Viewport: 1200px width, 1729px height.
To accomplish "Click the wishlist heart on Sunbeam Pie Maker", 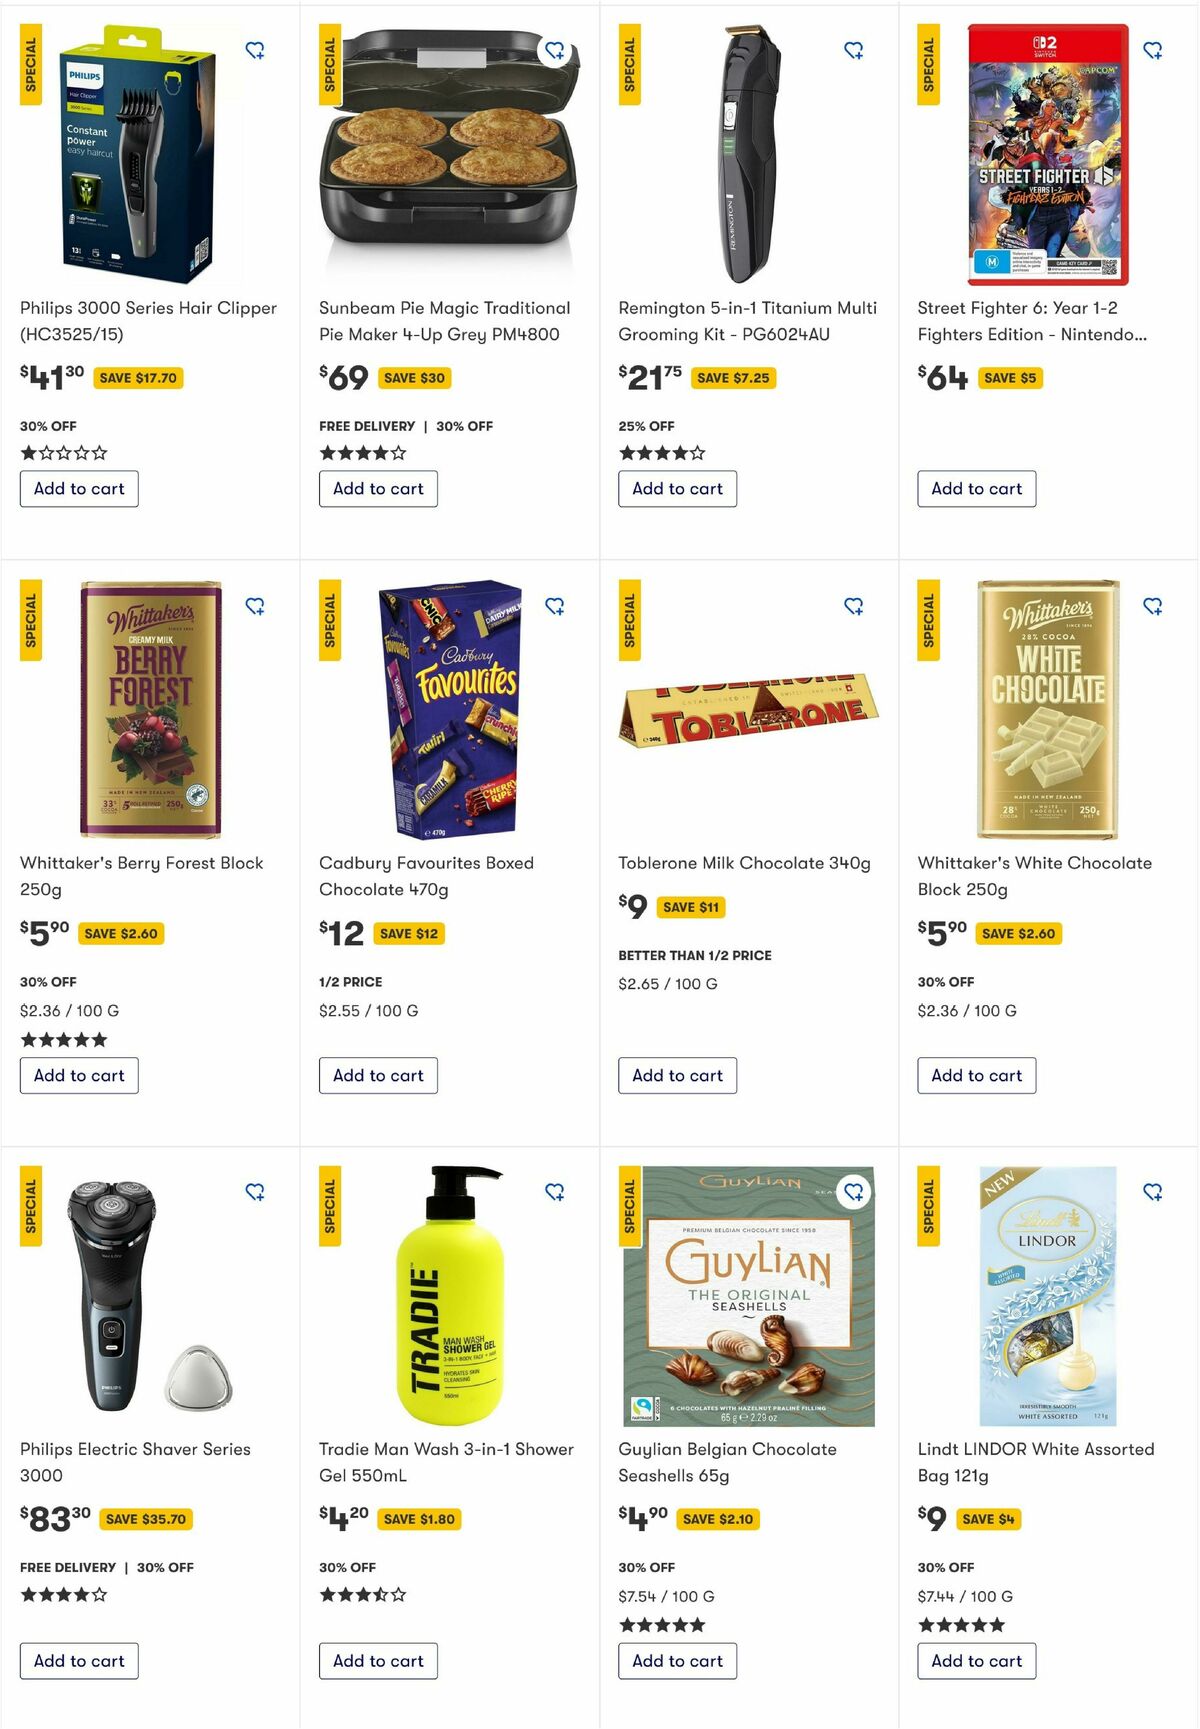I will coord(556,52).
